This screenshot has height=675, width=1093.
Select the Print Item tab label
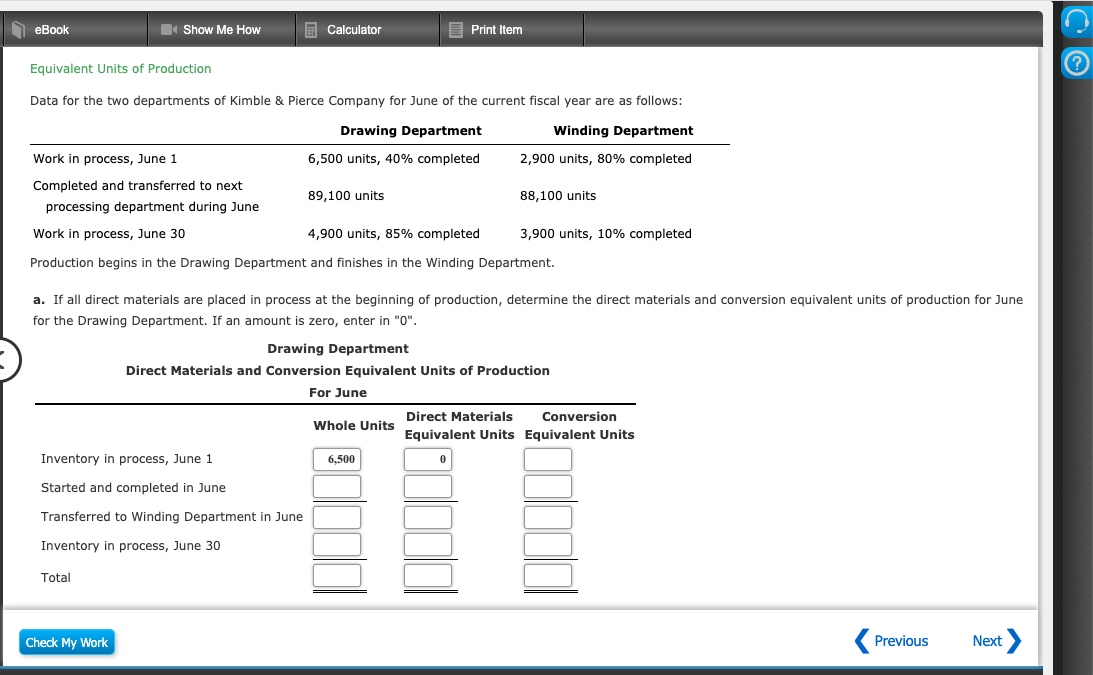click(496, 30)
